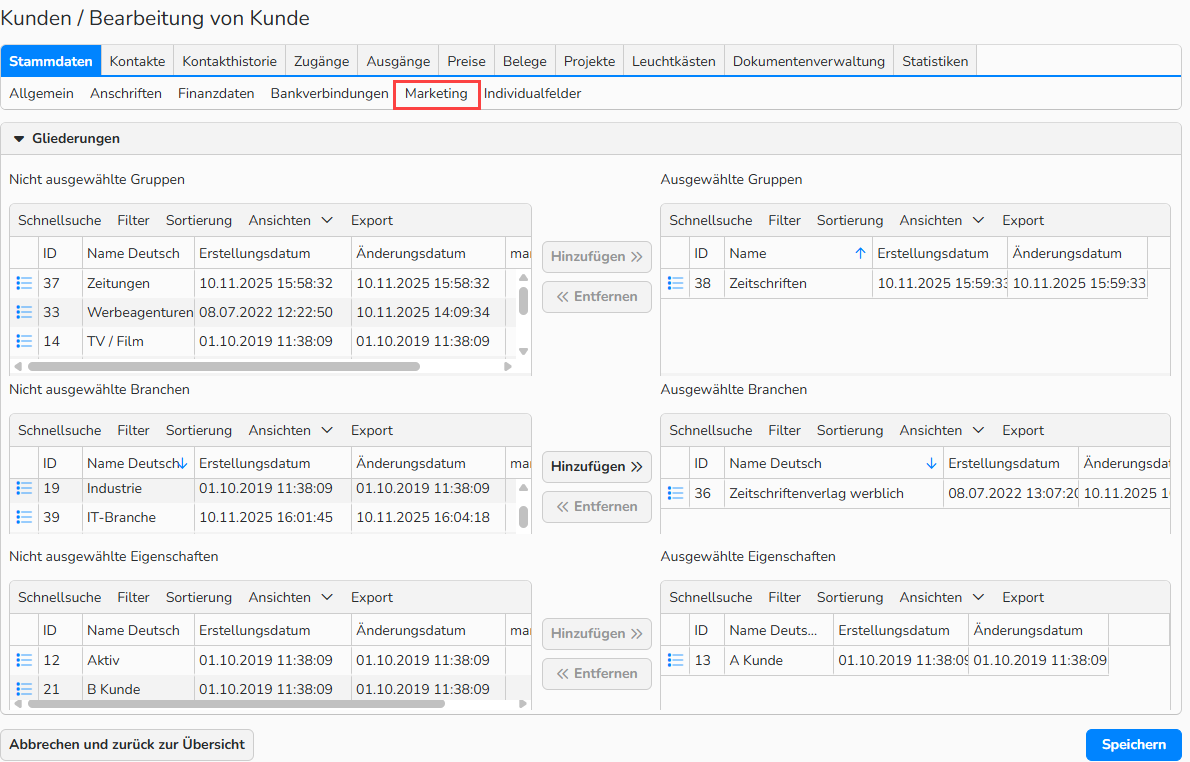Open row menu icon for IT-Branche

[x=24, y=517]
